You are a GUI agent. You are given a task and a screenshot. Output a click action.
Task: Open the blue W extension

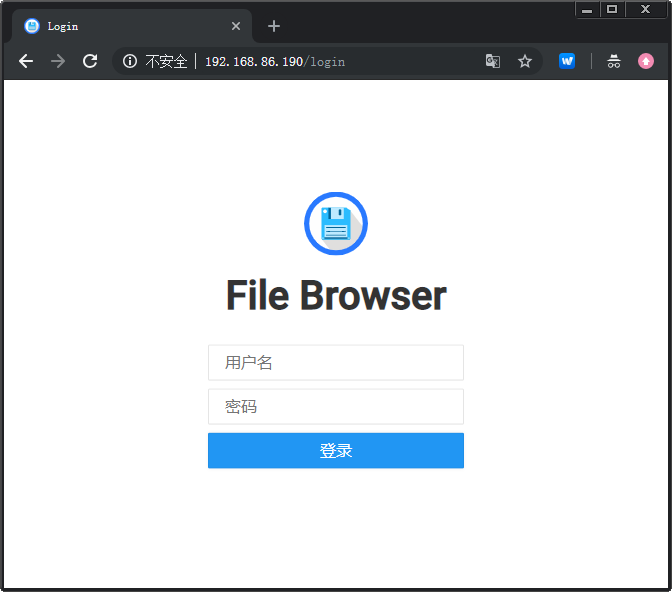(x=567, y=61)
